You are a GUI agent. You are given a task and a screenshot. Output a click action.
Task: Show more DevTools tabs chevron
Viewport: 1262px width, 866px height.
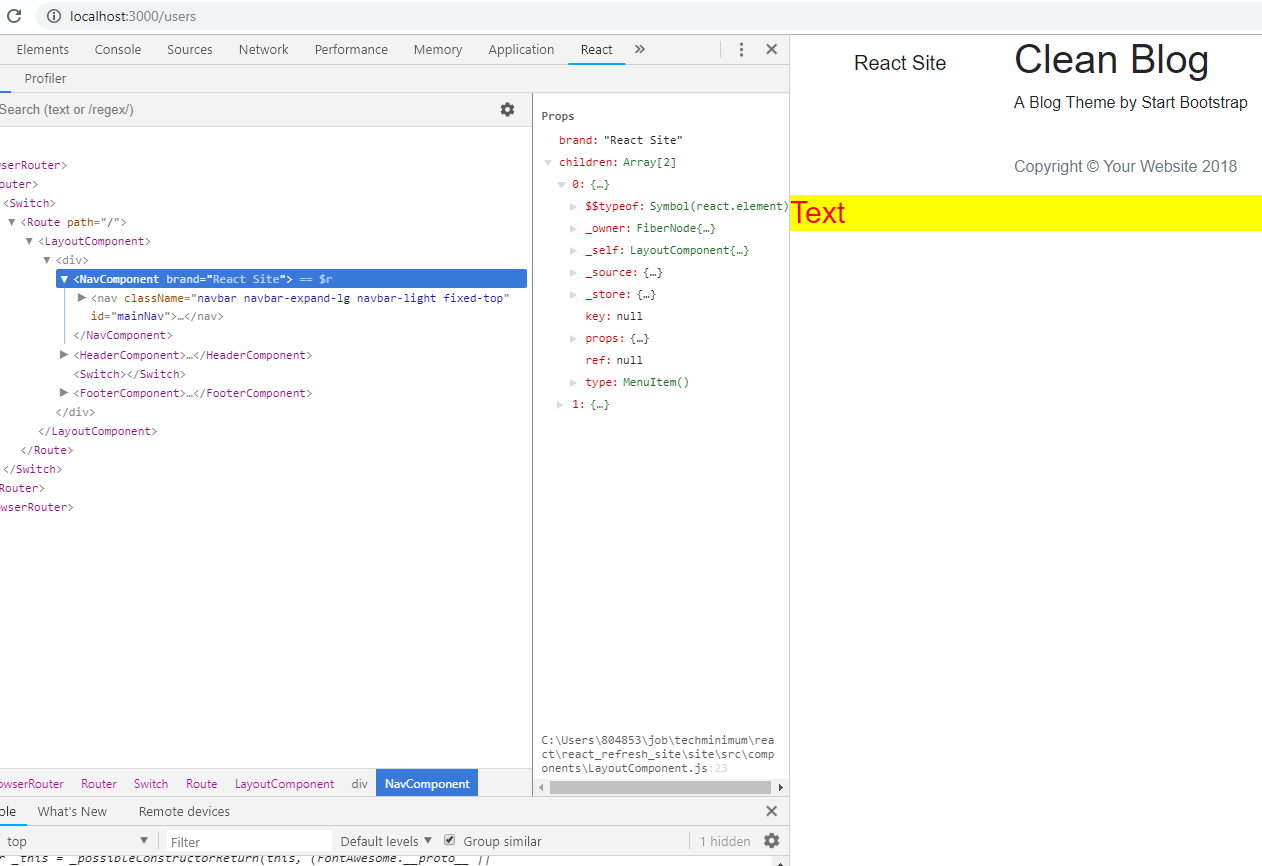click(x=640, y=49)
